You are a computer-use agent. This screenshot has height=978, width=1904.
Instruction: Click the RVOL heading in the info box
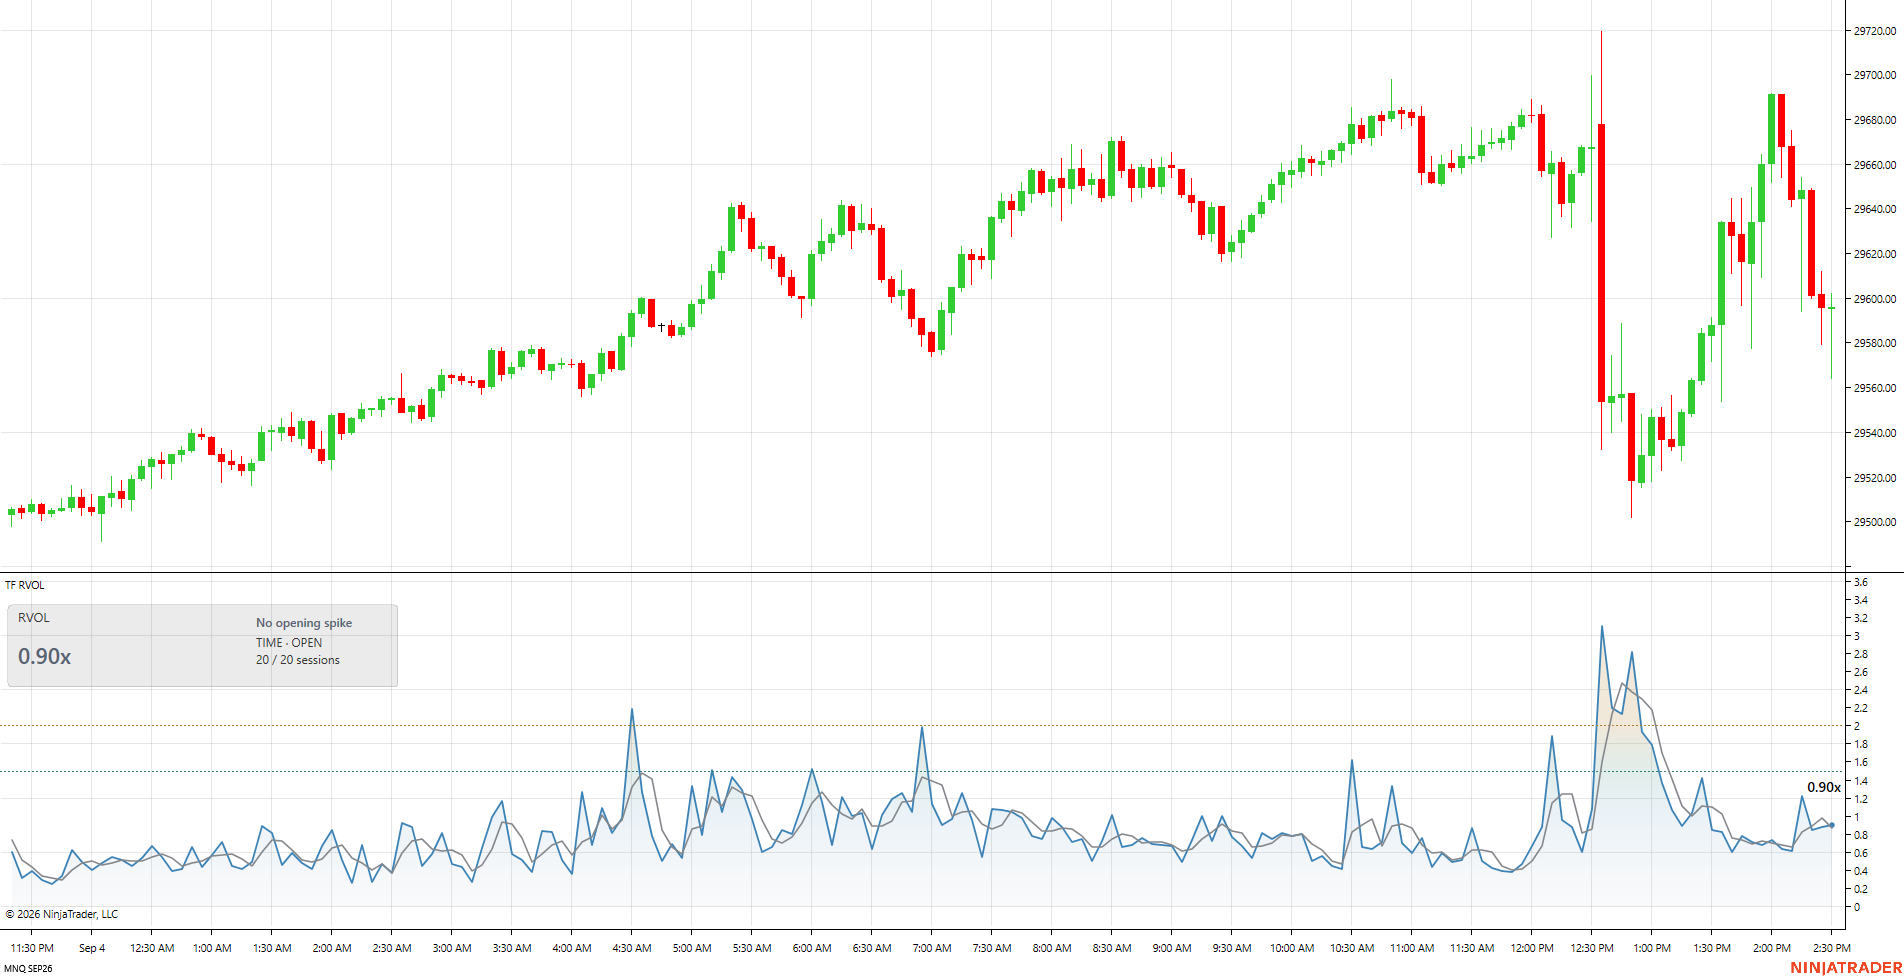pos(34,618)
